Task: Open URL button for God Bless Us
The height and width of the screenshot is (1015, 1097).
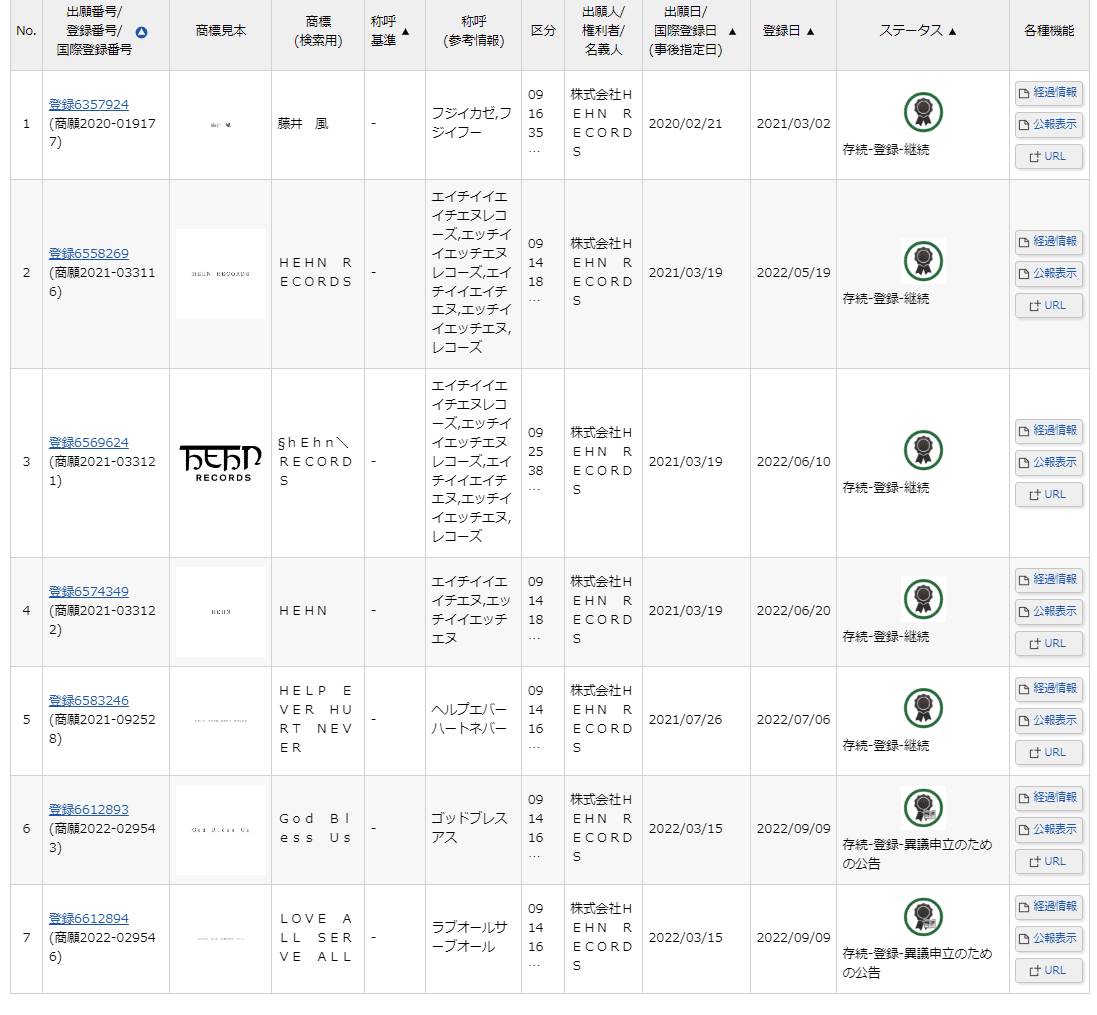Action: (1049, 862)
